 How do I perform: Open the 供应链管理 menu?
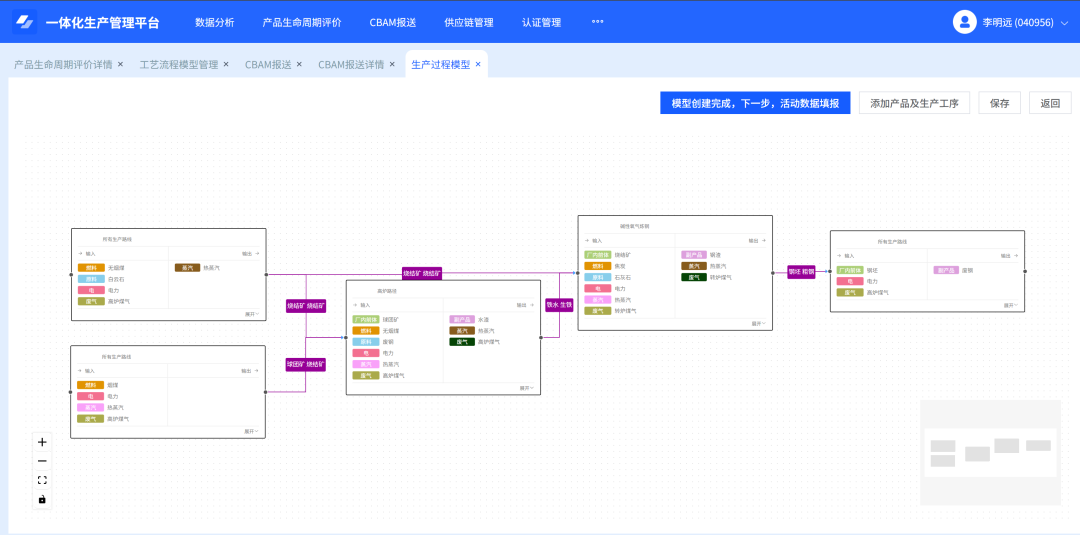click(x=468, y=22)
